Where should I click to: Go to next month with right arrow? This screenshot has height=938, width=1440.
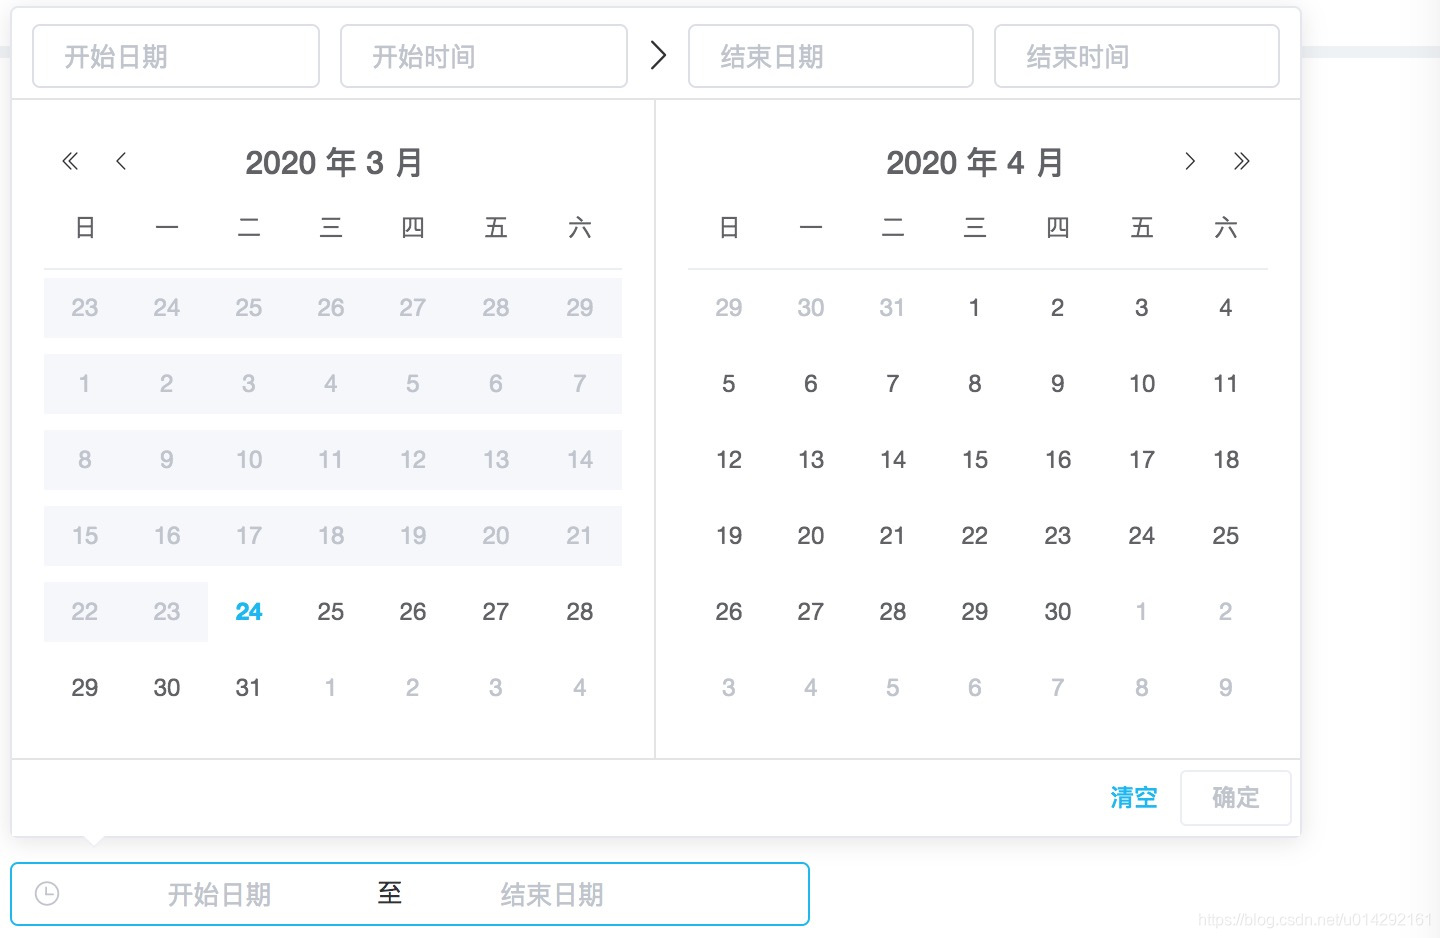coord(1190,161)
